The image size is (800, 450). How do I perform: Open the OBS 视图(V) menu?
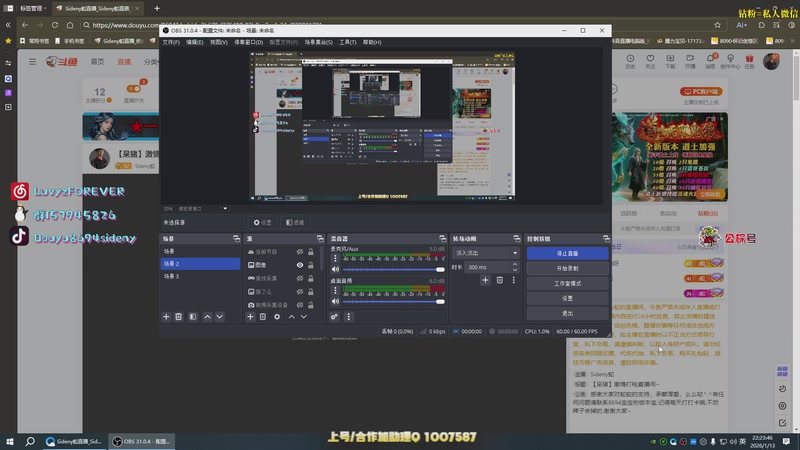point(218,42)
